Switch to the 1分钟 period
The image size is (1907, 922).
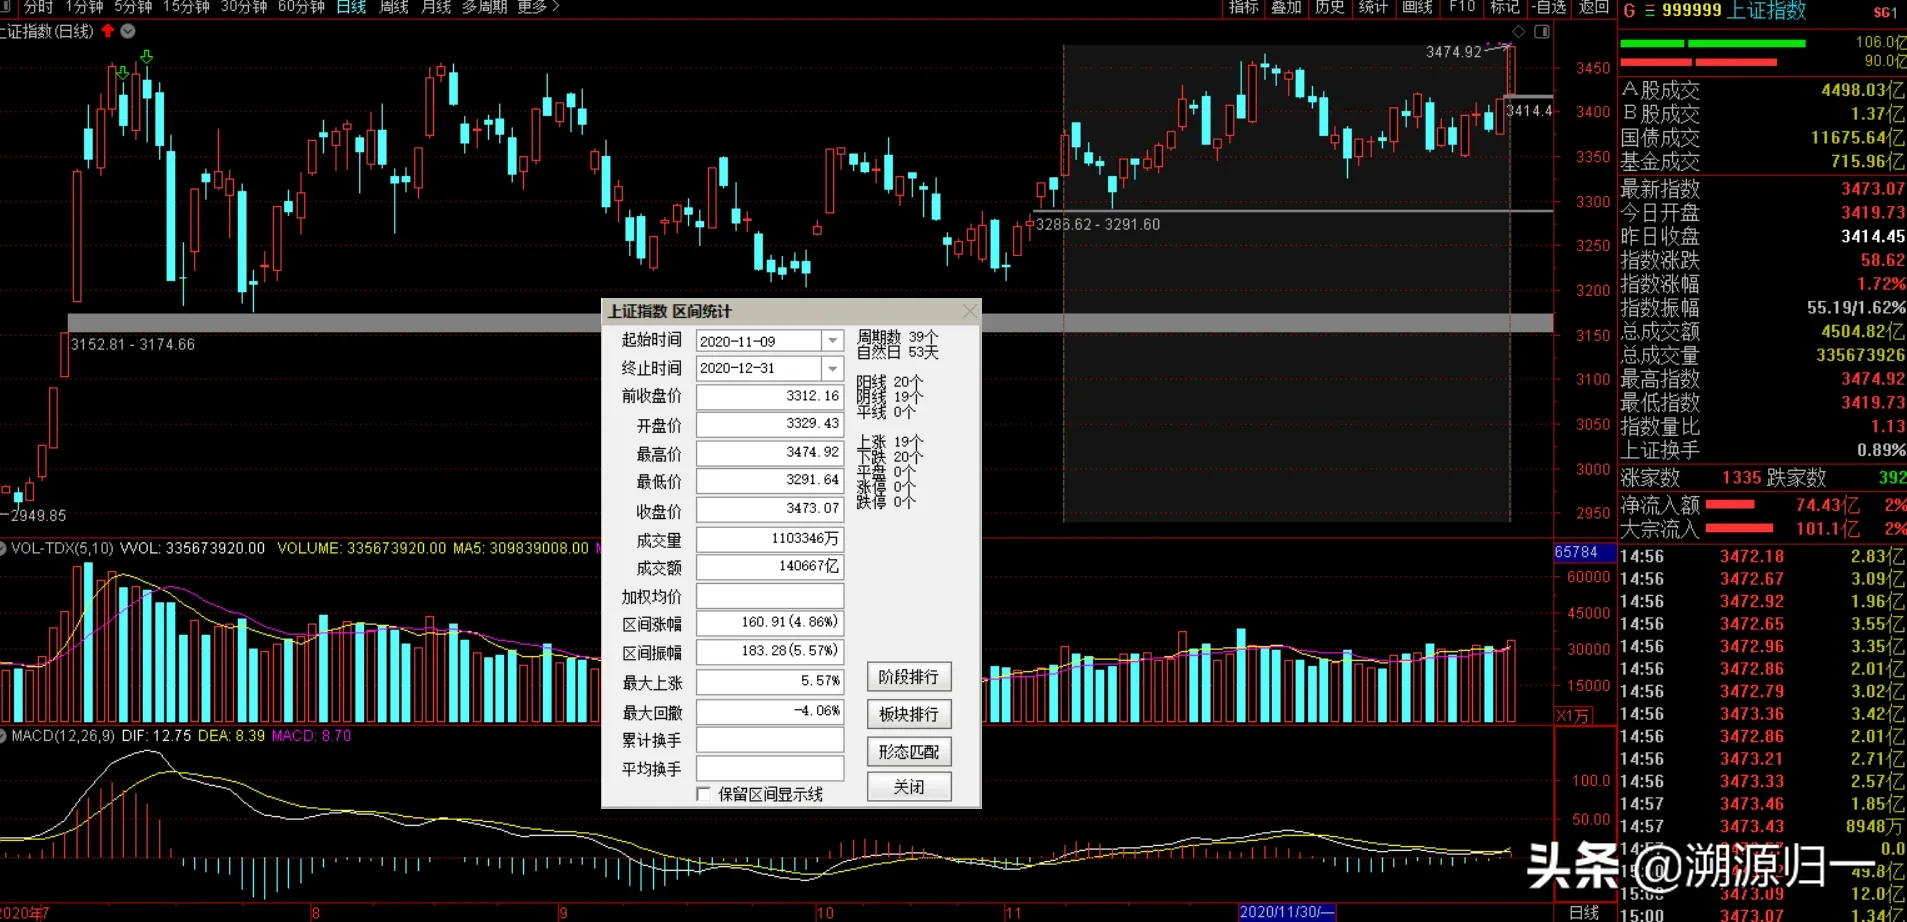click(x=84, y=7)
